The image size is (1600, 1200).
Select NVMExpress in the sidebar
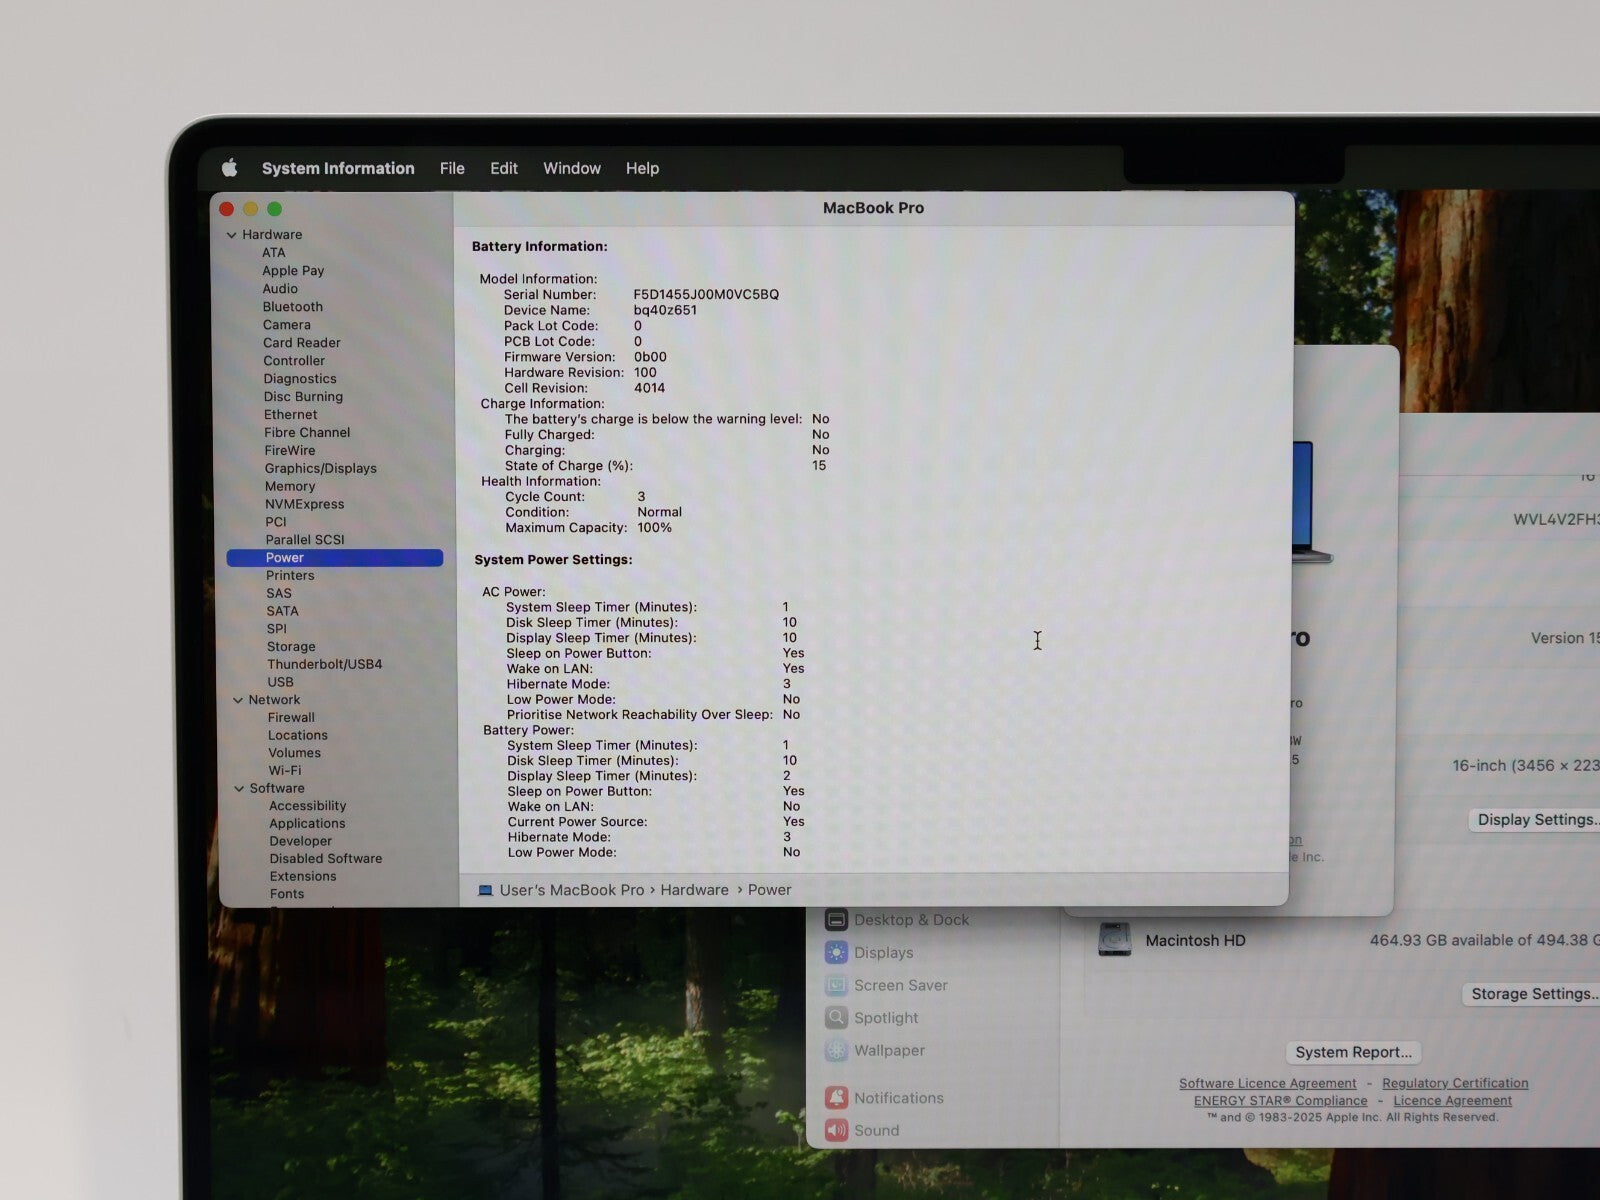tap(305, 504)
